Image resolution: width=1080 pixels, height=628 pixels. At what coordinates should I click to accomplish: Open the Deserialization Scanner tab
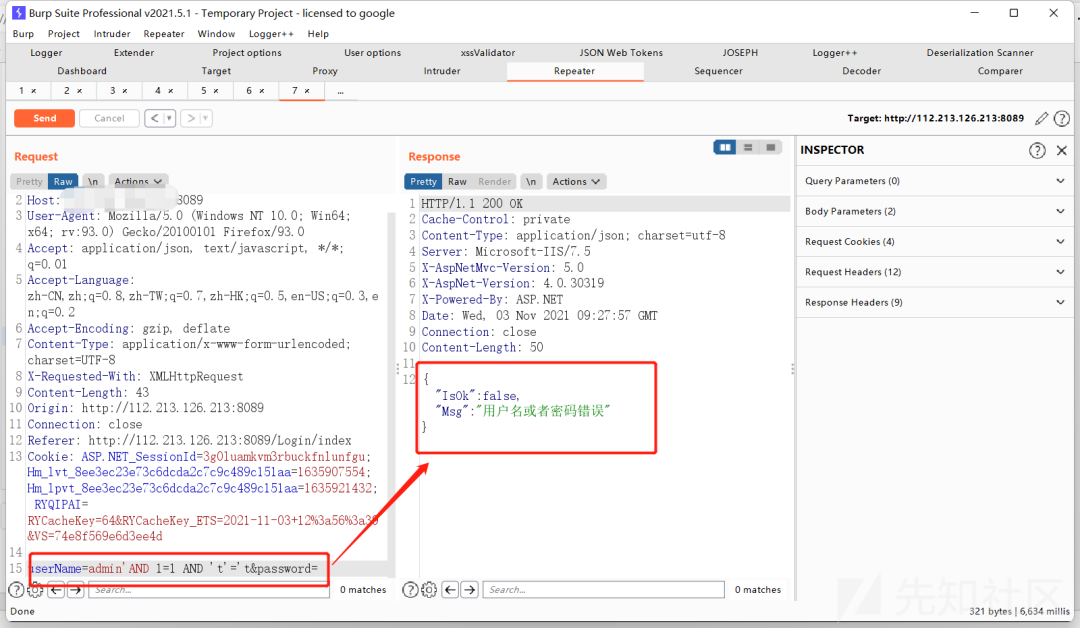pyautogui.click(x=980, y=52)
